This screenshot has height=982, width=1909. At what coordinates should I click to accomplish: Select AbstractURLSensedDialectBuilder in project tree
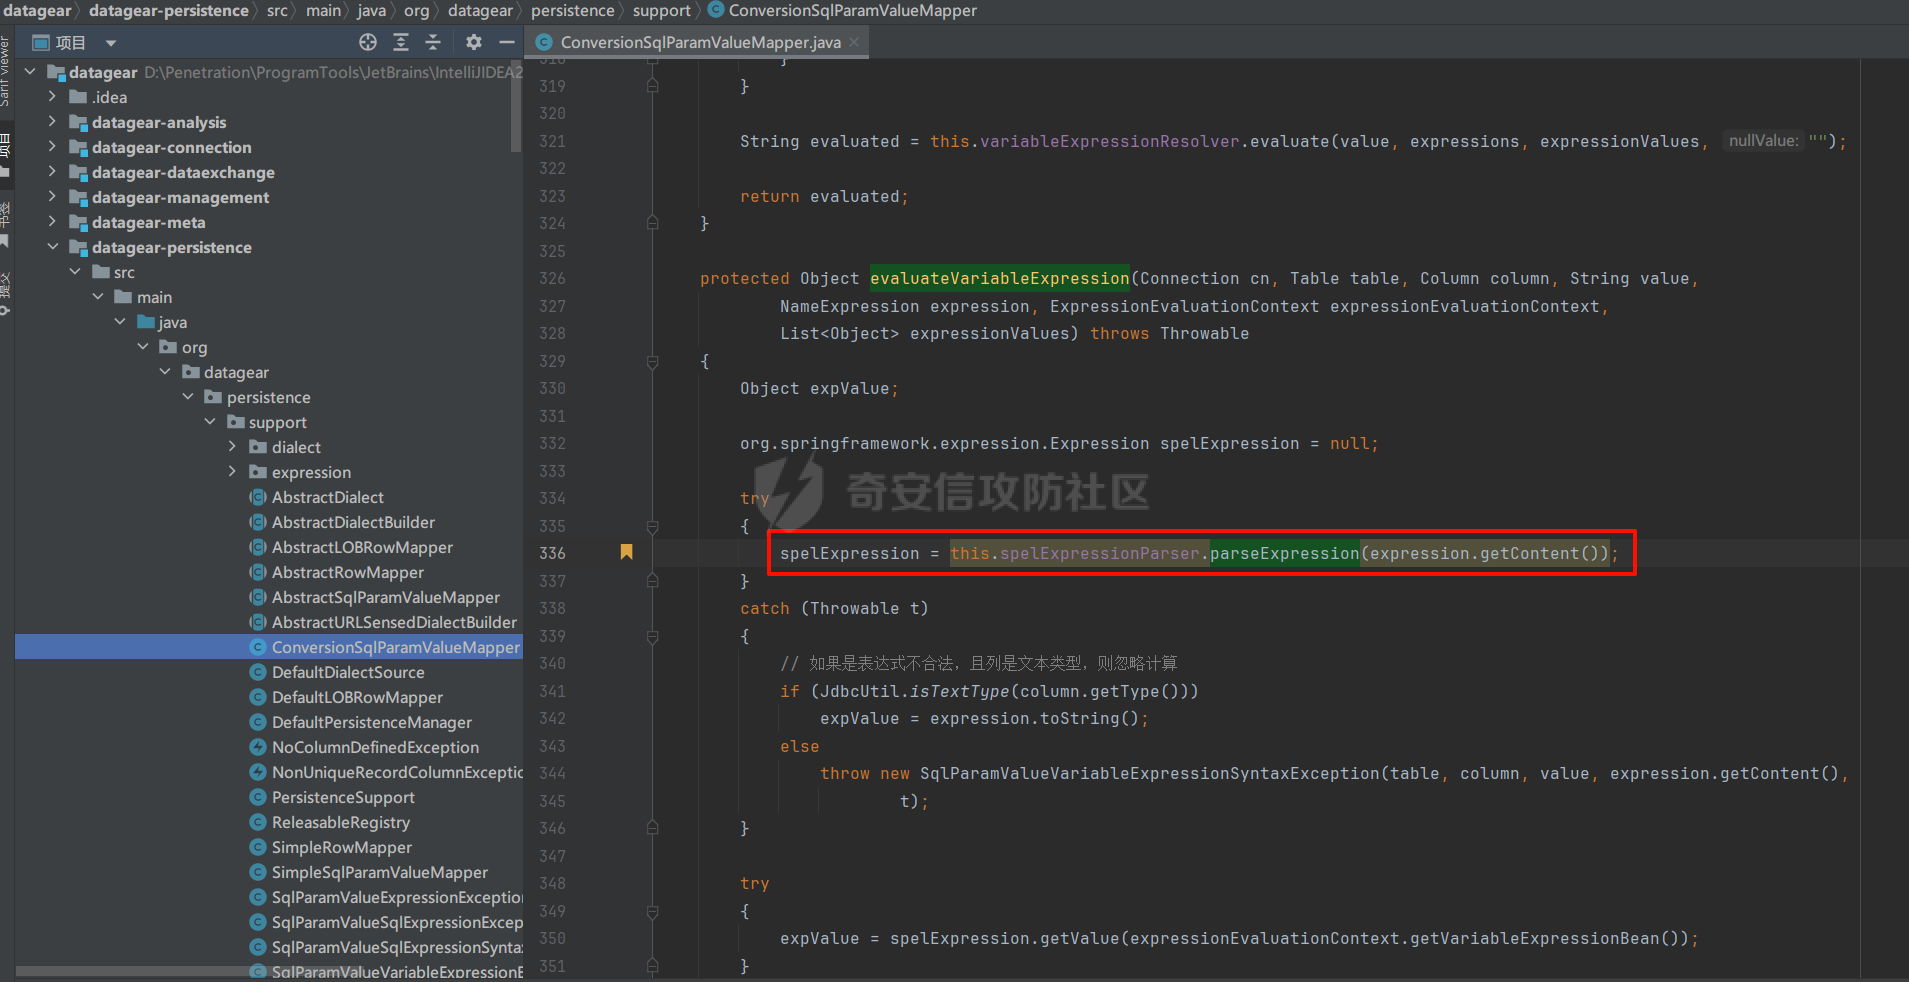(x=394, y=622)
